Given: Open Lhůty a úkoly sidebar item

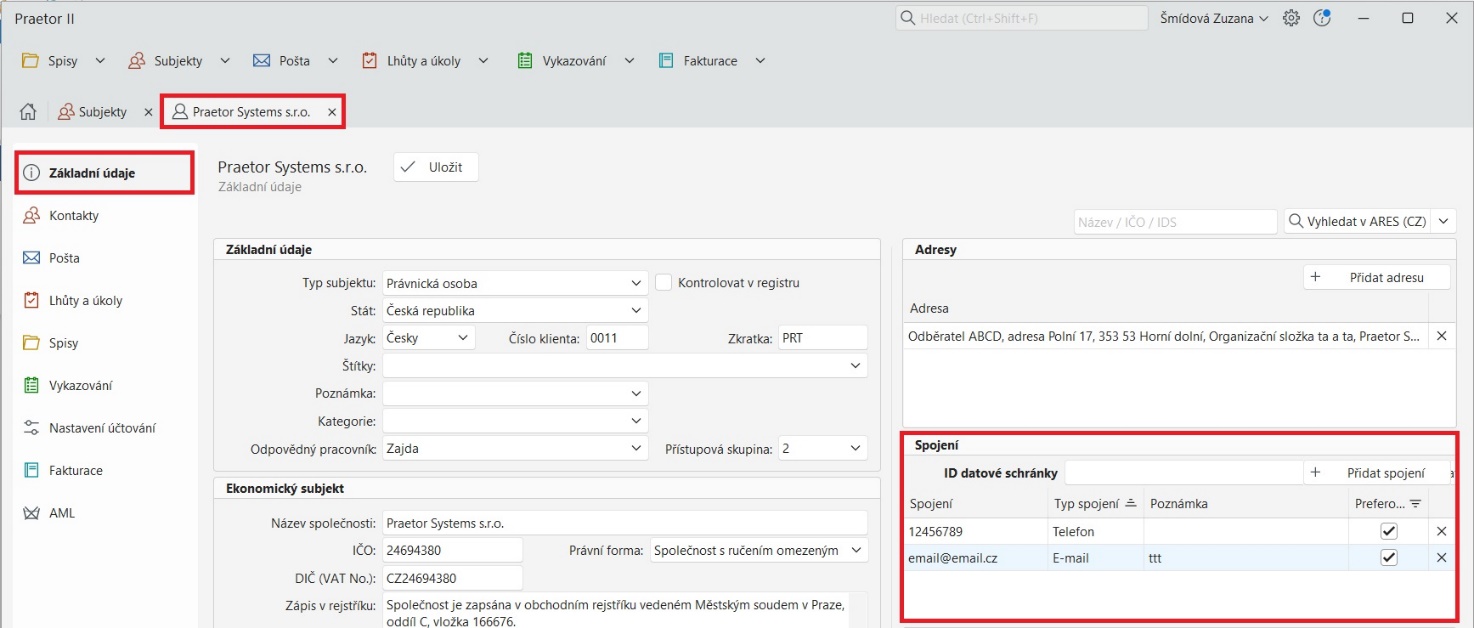Looking at the screenshot, I should click(x=85, y=300).
